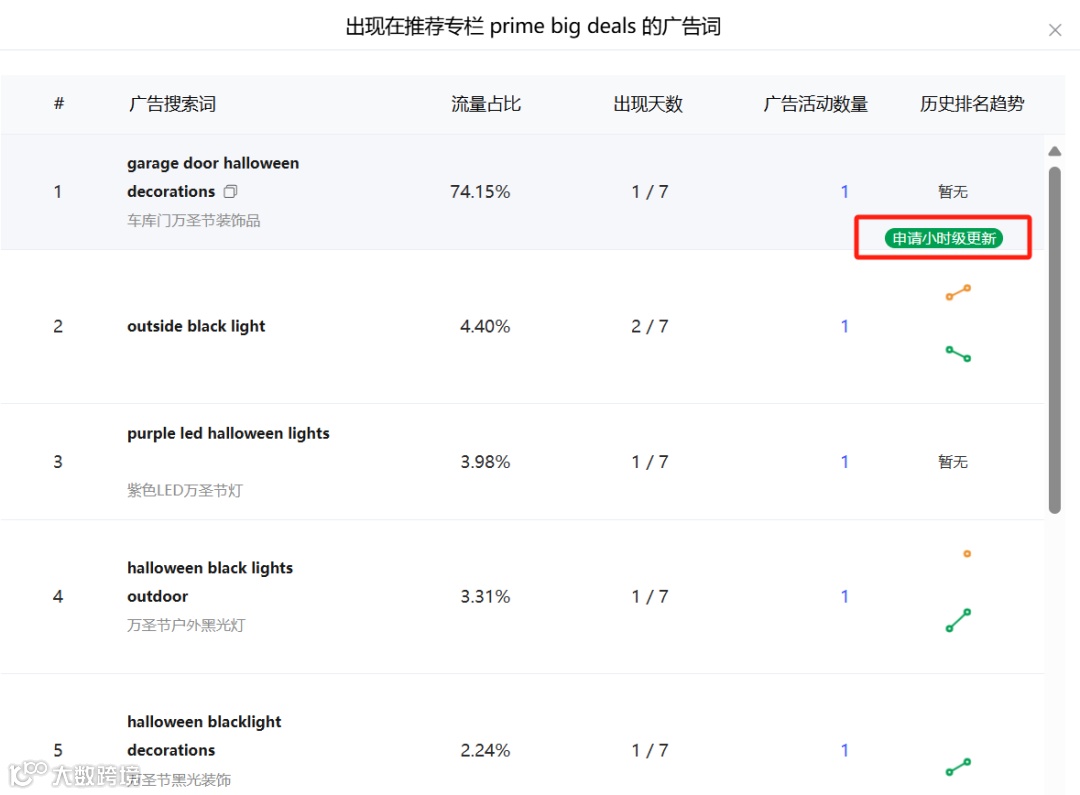The width and height of the screenshot is (1080, 795).
Task: Close the prime big deals dialog
Action: [x=1055, y=30]
